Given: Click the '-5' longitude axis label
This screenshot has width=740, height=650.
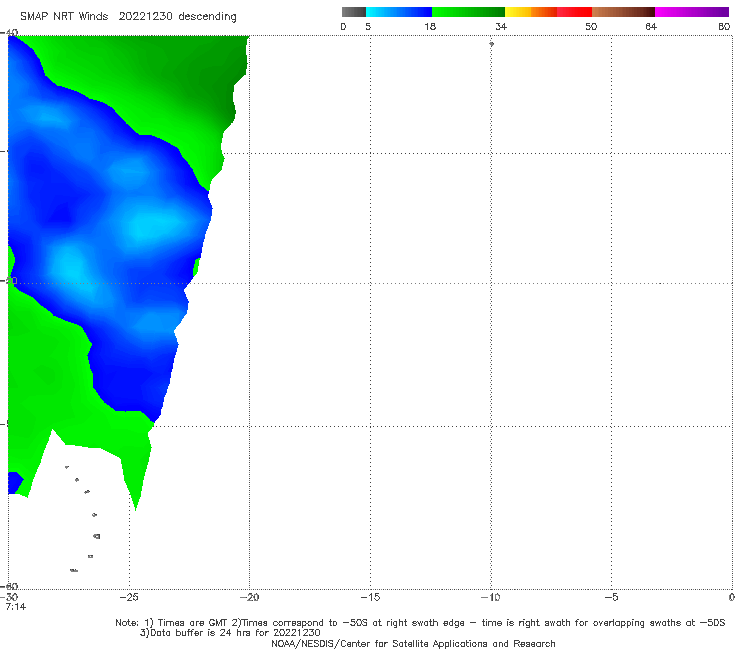Looking at the screenshot, I should 612,597.
